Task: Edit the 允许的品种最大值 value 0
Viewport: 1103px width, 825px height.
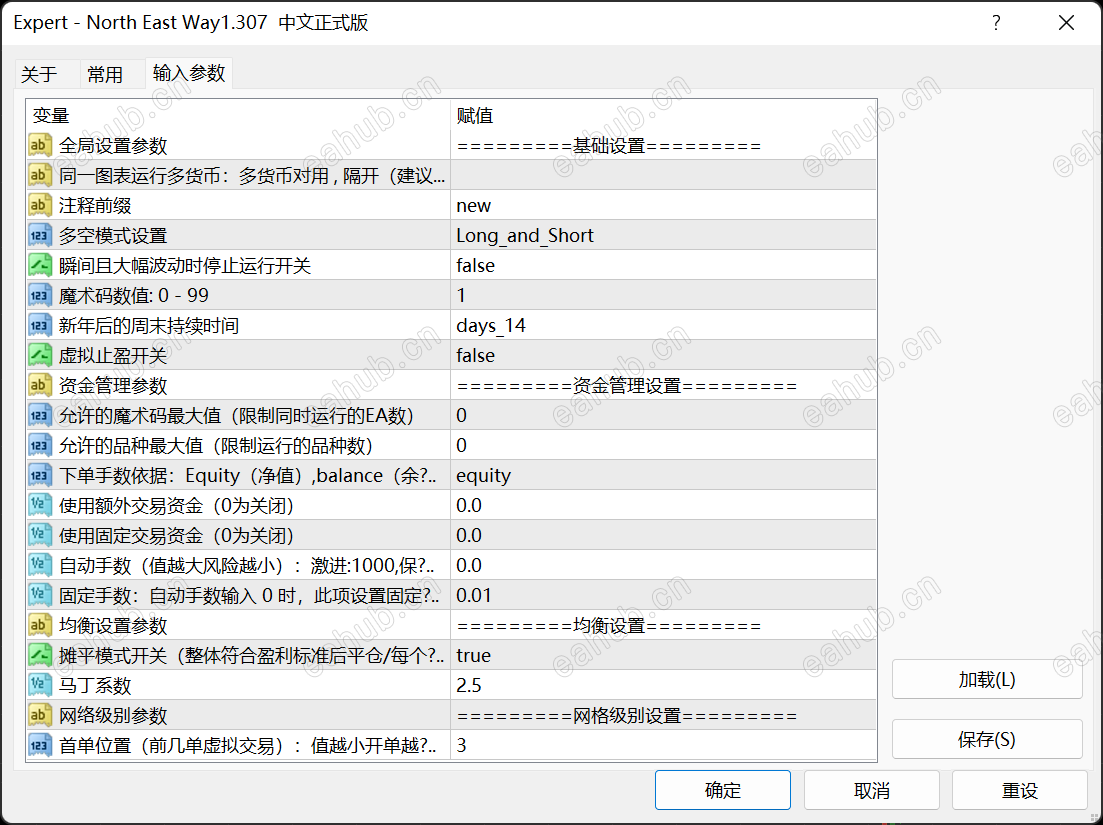Action: pyautogui.click(x=663, y=445)
